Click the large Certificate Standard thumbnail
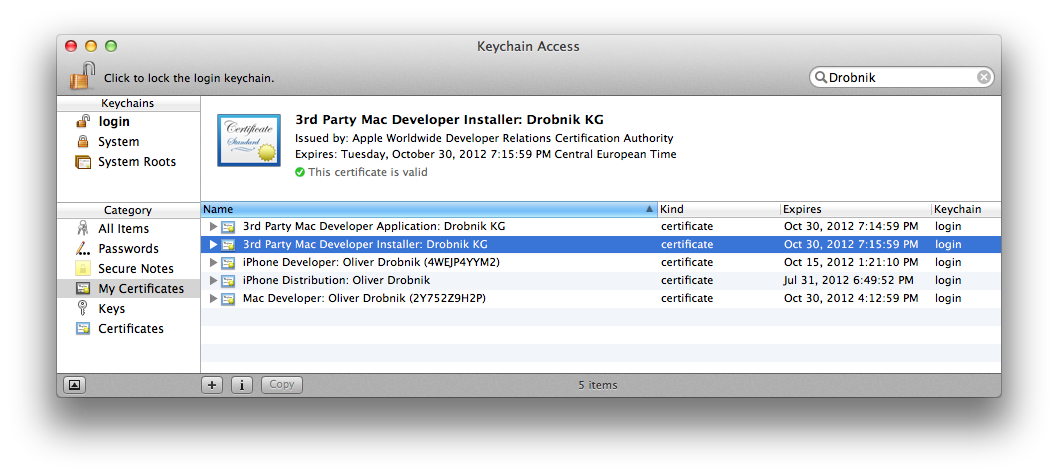Image resolution: width=1058 pixels, height=476 pixels. [x=249, y=140]
